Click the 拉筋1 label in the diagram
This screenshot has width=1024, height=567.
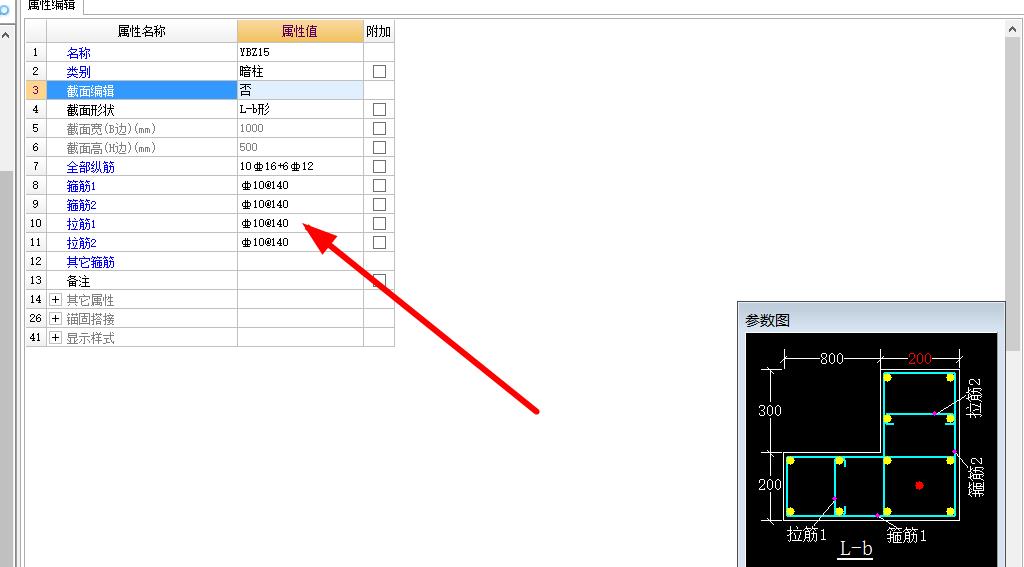[807, 534]
